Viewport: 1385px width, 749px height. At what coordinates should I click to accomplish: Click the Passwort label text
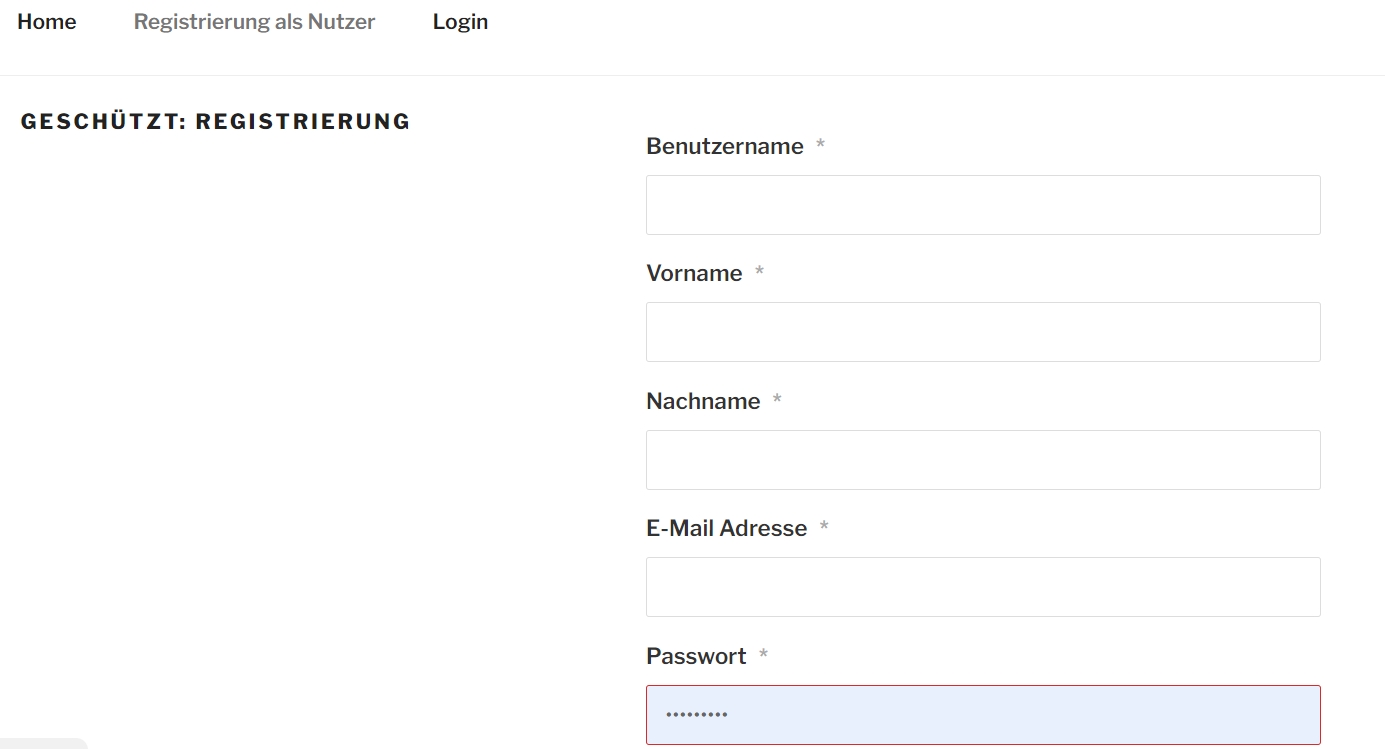point(696,656)
